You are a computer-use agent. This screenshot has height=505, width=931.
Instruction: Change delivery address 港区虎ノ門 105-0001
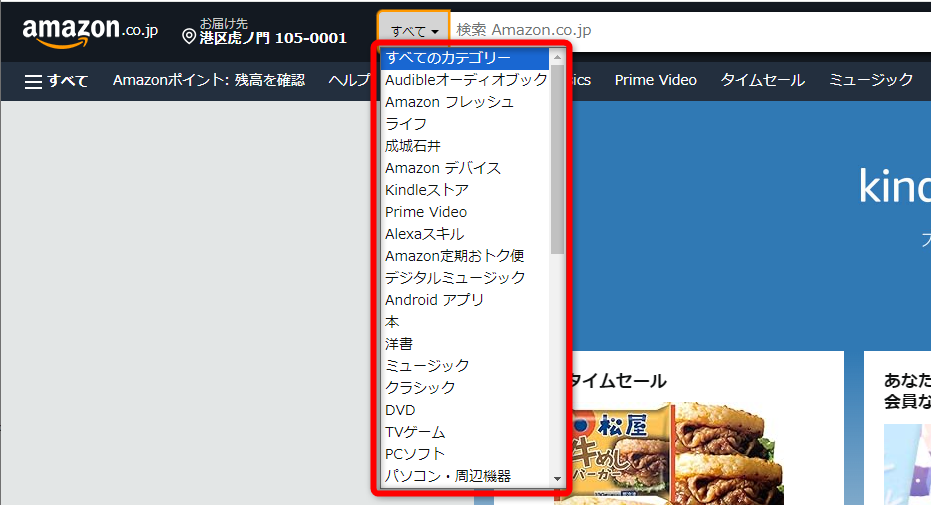click(x=273, y=38)
